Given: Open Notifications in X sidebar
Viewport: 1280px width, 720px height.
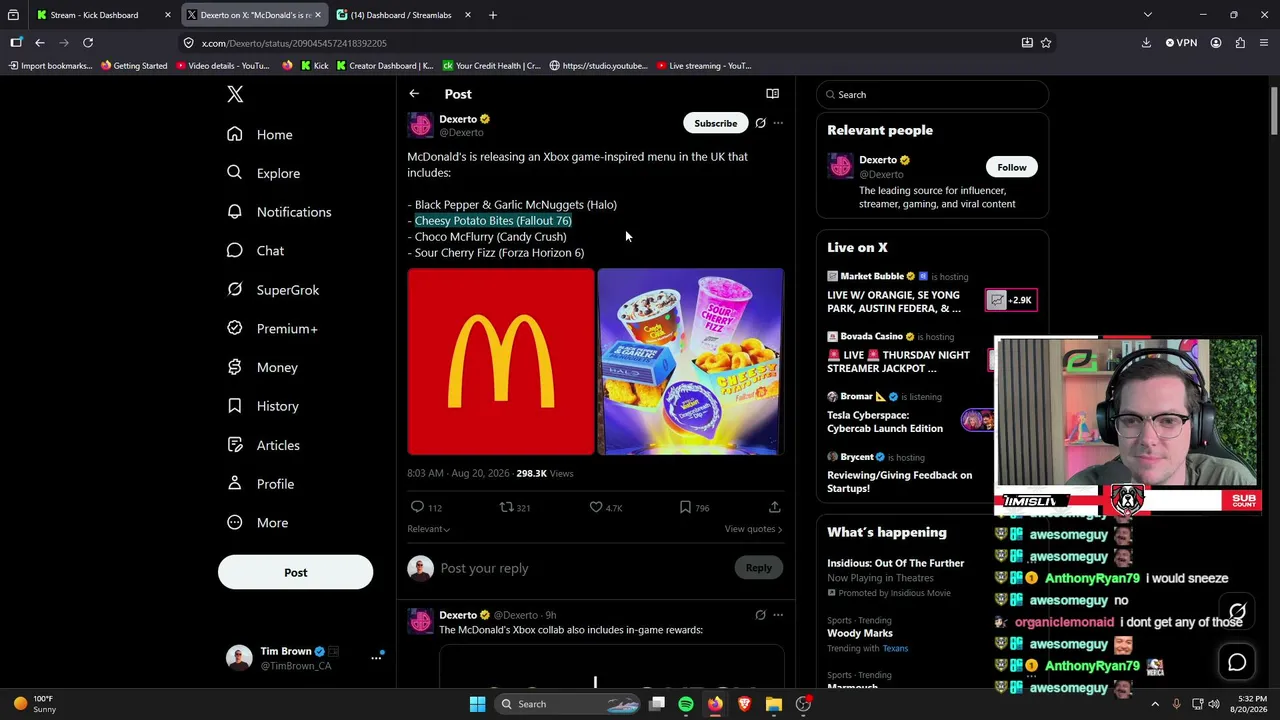Looking at the screenshot, I should [x=279, y=212].
